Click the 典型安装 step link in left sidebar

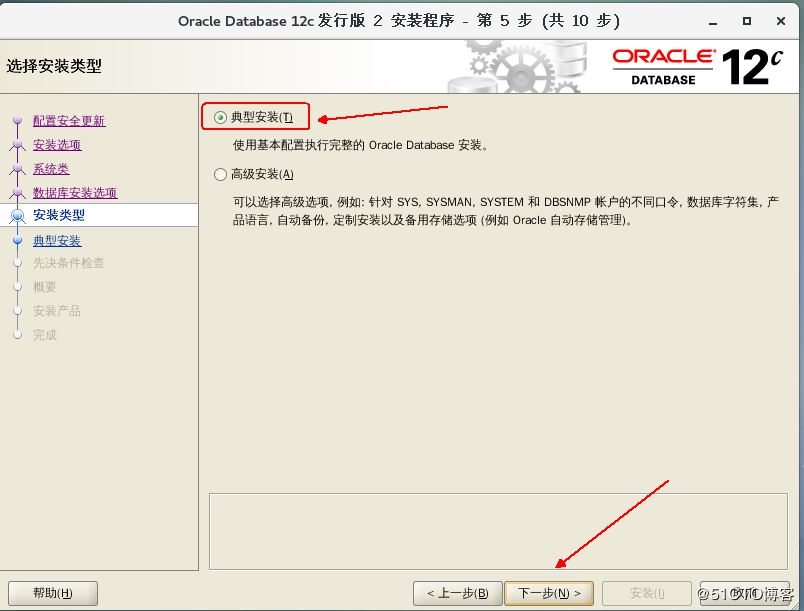57,241
